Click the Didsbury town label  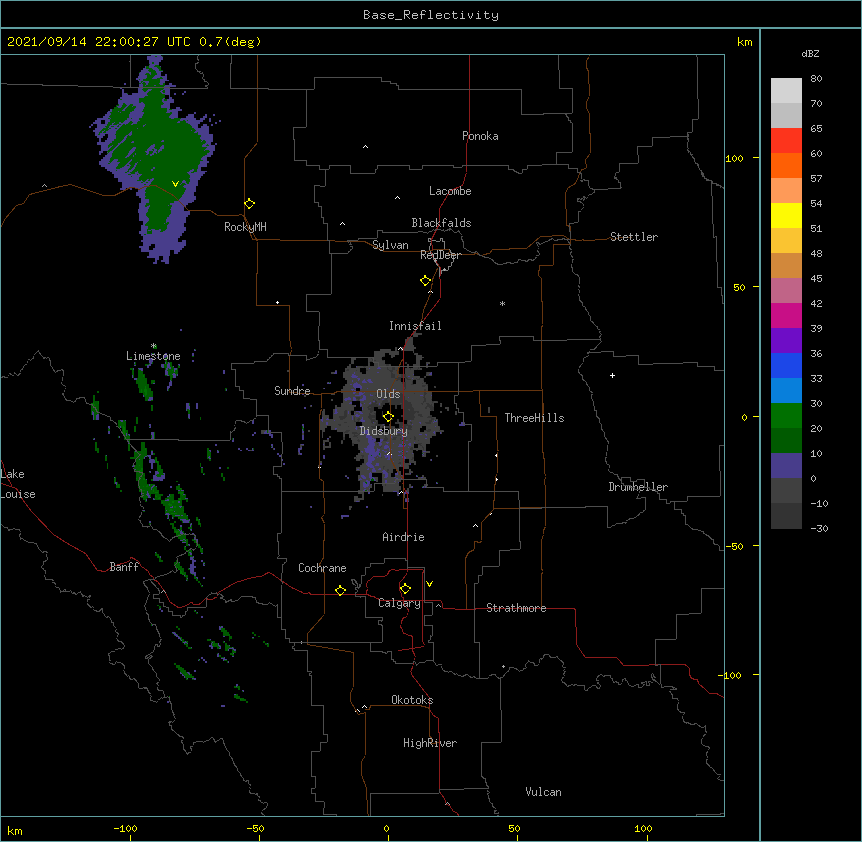384,431
